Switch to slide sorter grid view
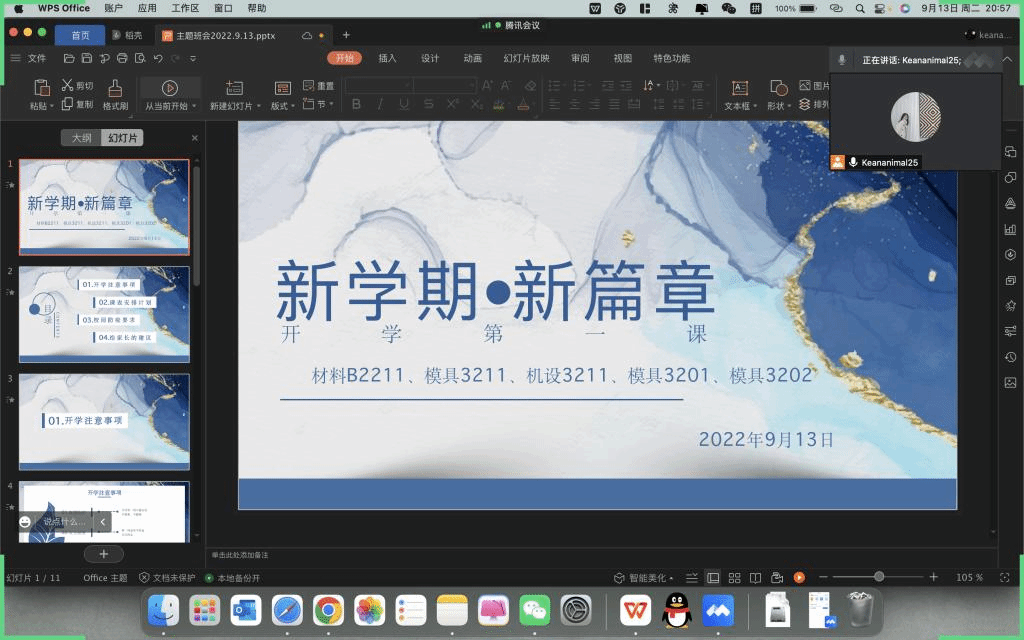This screenshot has height=640, width=1024. coord(734,578)
